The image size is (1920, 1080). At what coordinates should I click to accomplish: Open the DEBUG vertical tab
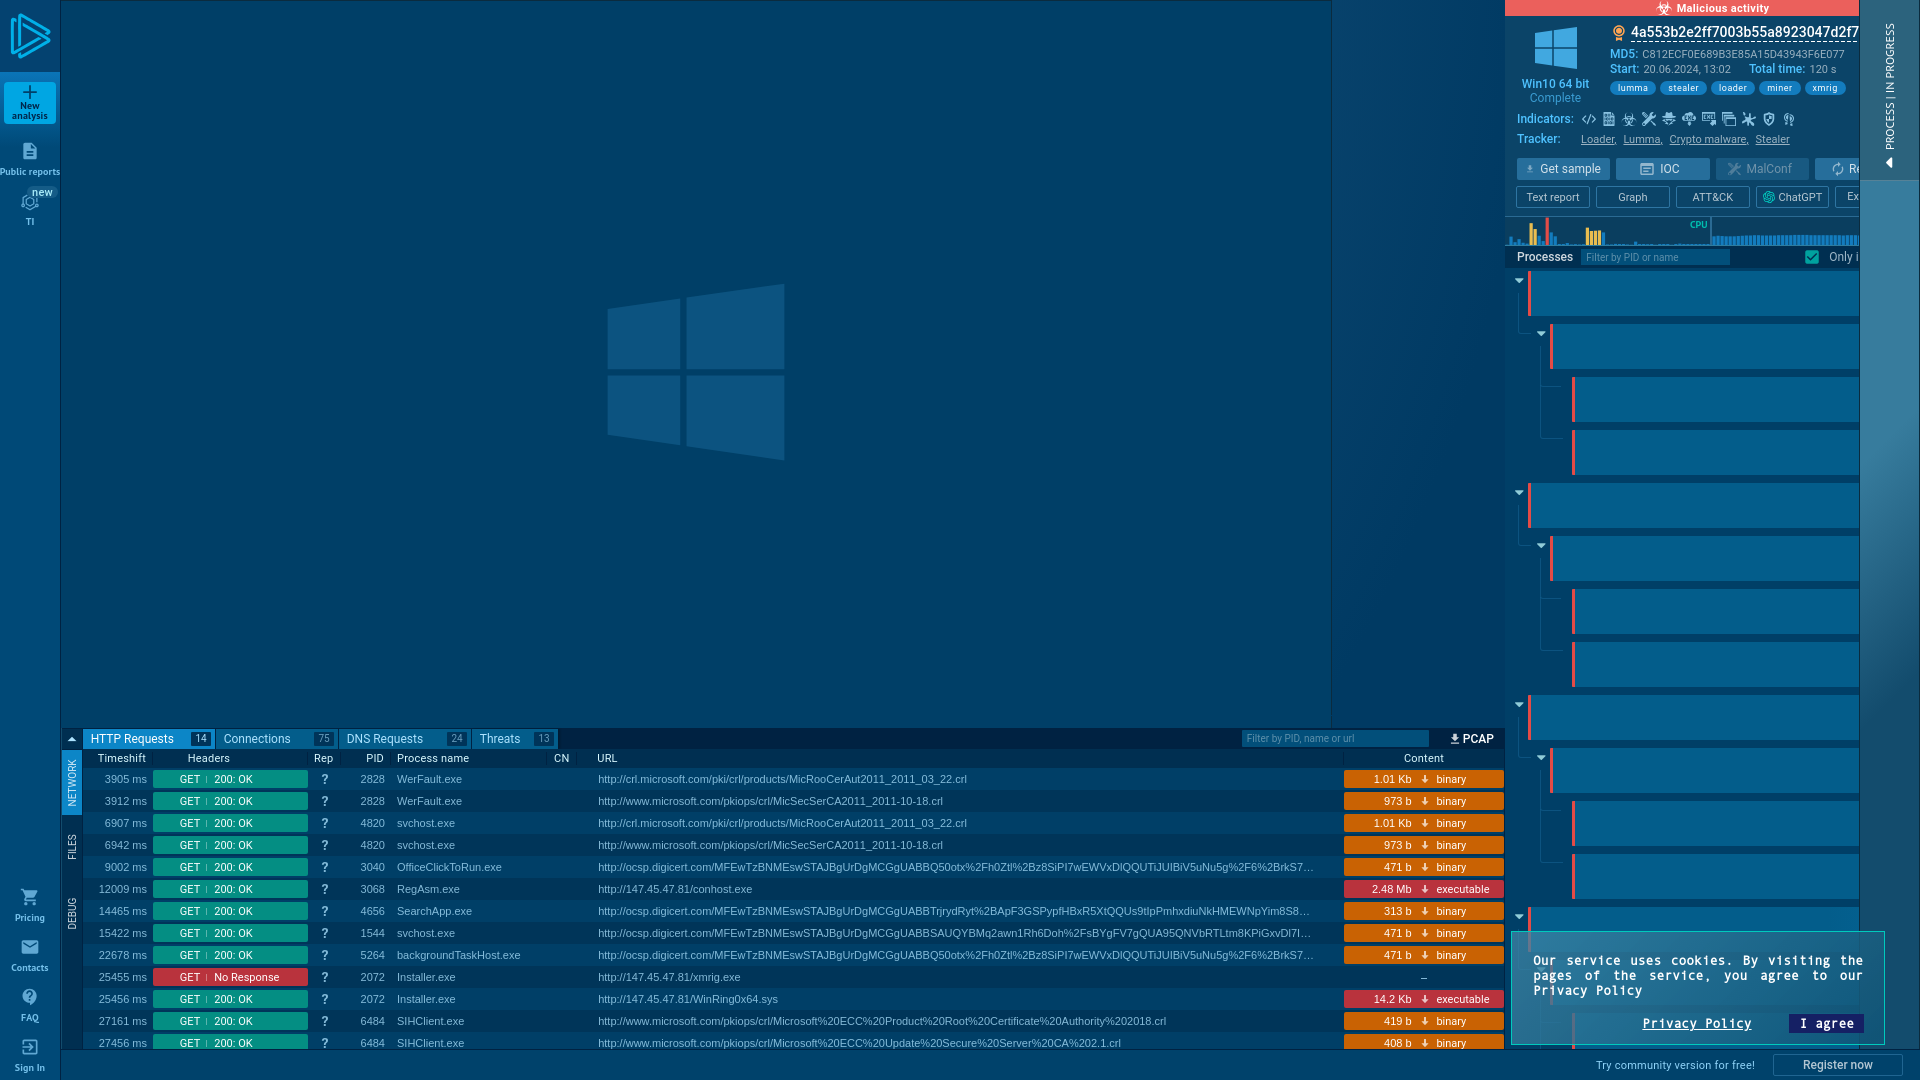[72, 914]
